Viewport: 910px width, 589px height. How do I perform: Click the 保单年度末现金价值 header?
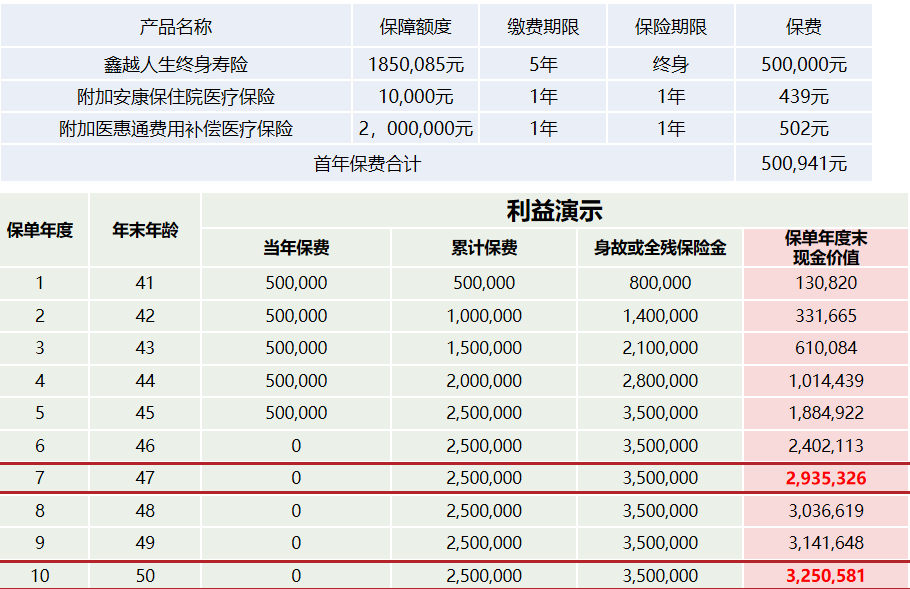(826, 248)
